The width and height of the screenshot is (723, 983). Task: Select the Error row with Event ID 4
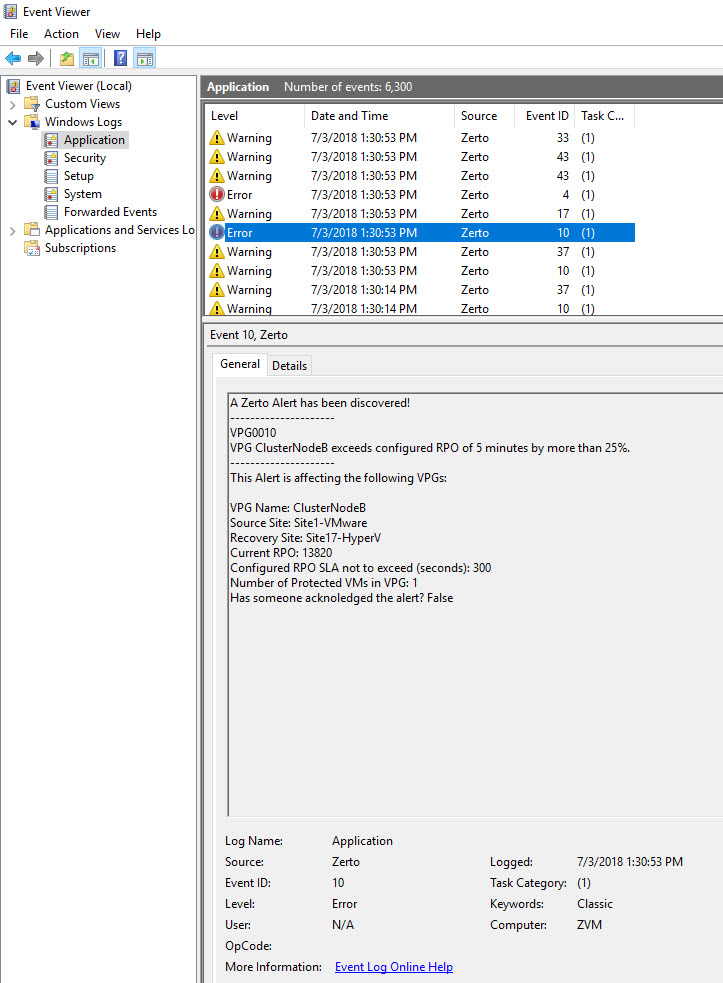pos(420,195)
